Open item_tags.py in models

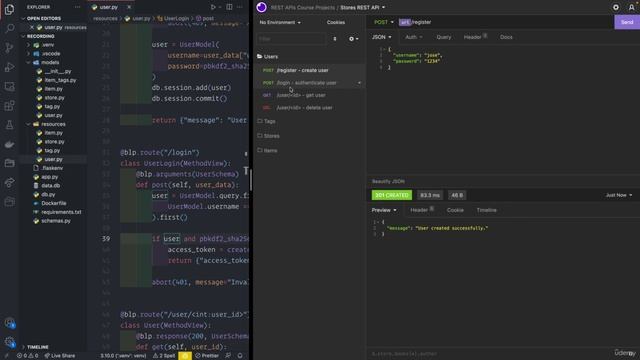tap(60, 80)
